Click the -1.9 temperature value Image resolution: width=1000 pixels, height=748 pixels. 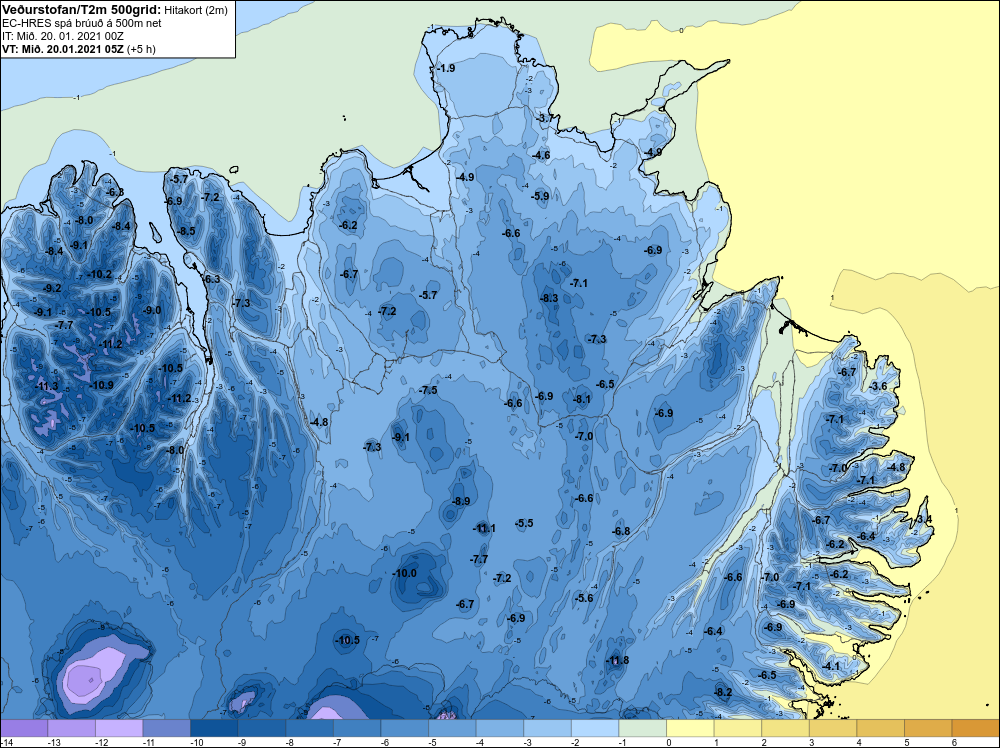click(446, 68)
